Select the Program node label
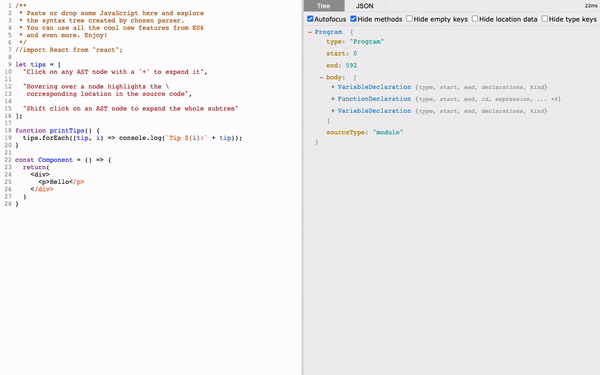The height and width of the screenshot is (375, 600). [328, 32]
